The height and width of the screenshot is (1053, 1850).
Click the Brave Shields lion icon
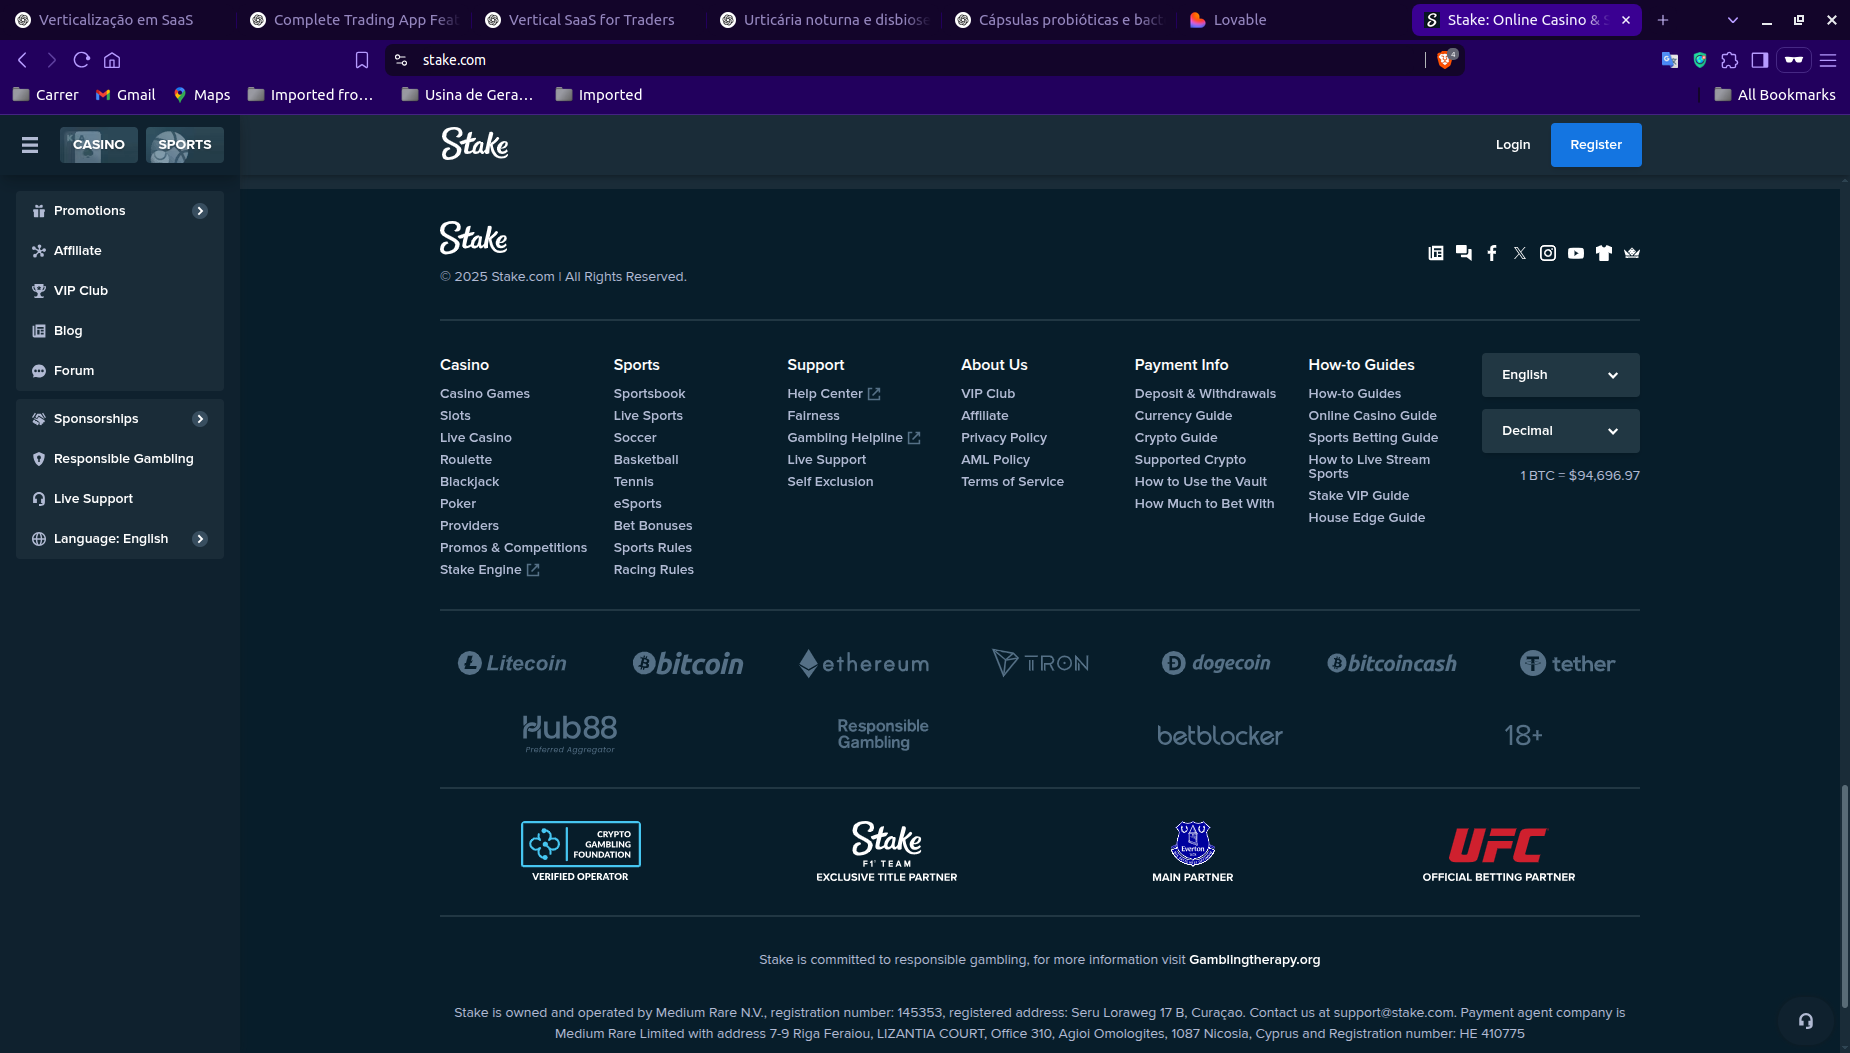coord(1444,60)
